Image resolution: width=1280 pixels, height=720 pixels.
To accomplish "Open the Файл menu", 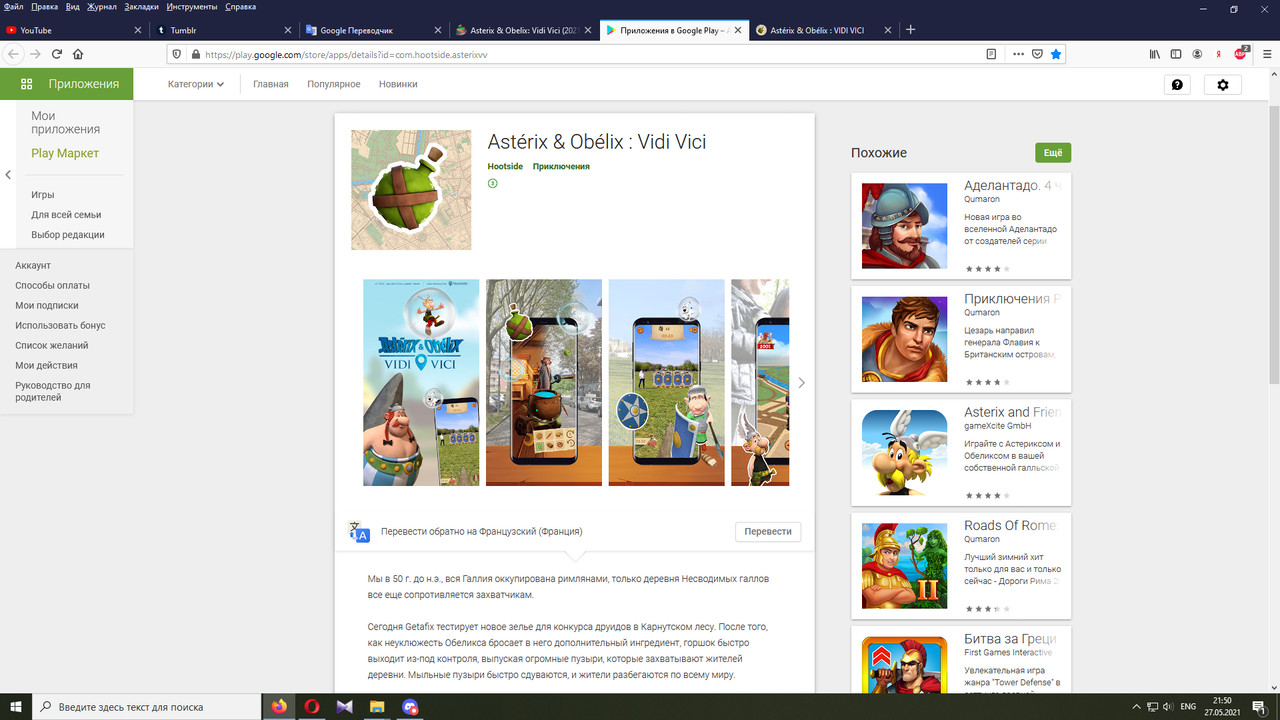I will click(x=13, y=7).
